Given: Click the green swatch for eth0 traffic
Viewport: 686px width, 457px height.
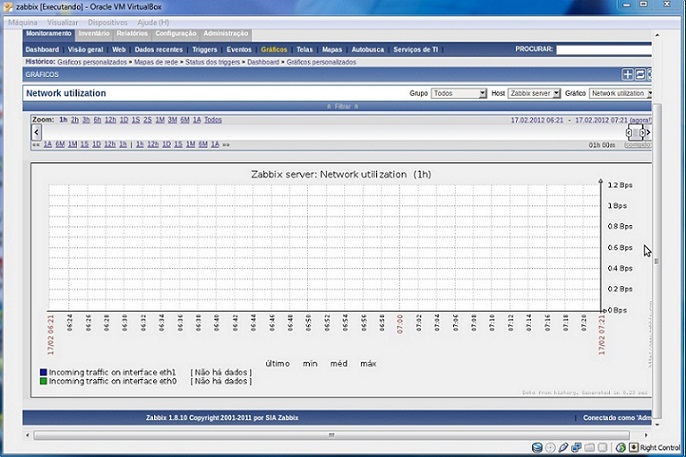Looking at the screenshot, I should point(43,381).
